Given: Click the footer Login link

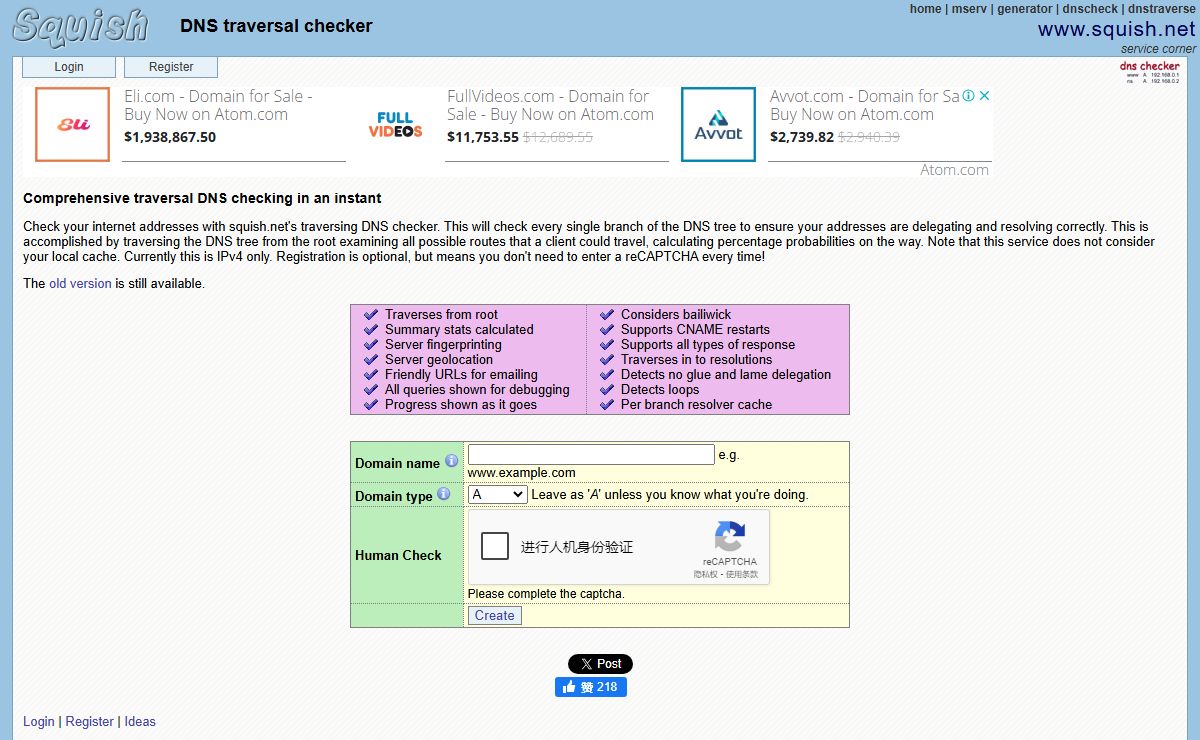Looking at the screenshot, I should [39, 722].
